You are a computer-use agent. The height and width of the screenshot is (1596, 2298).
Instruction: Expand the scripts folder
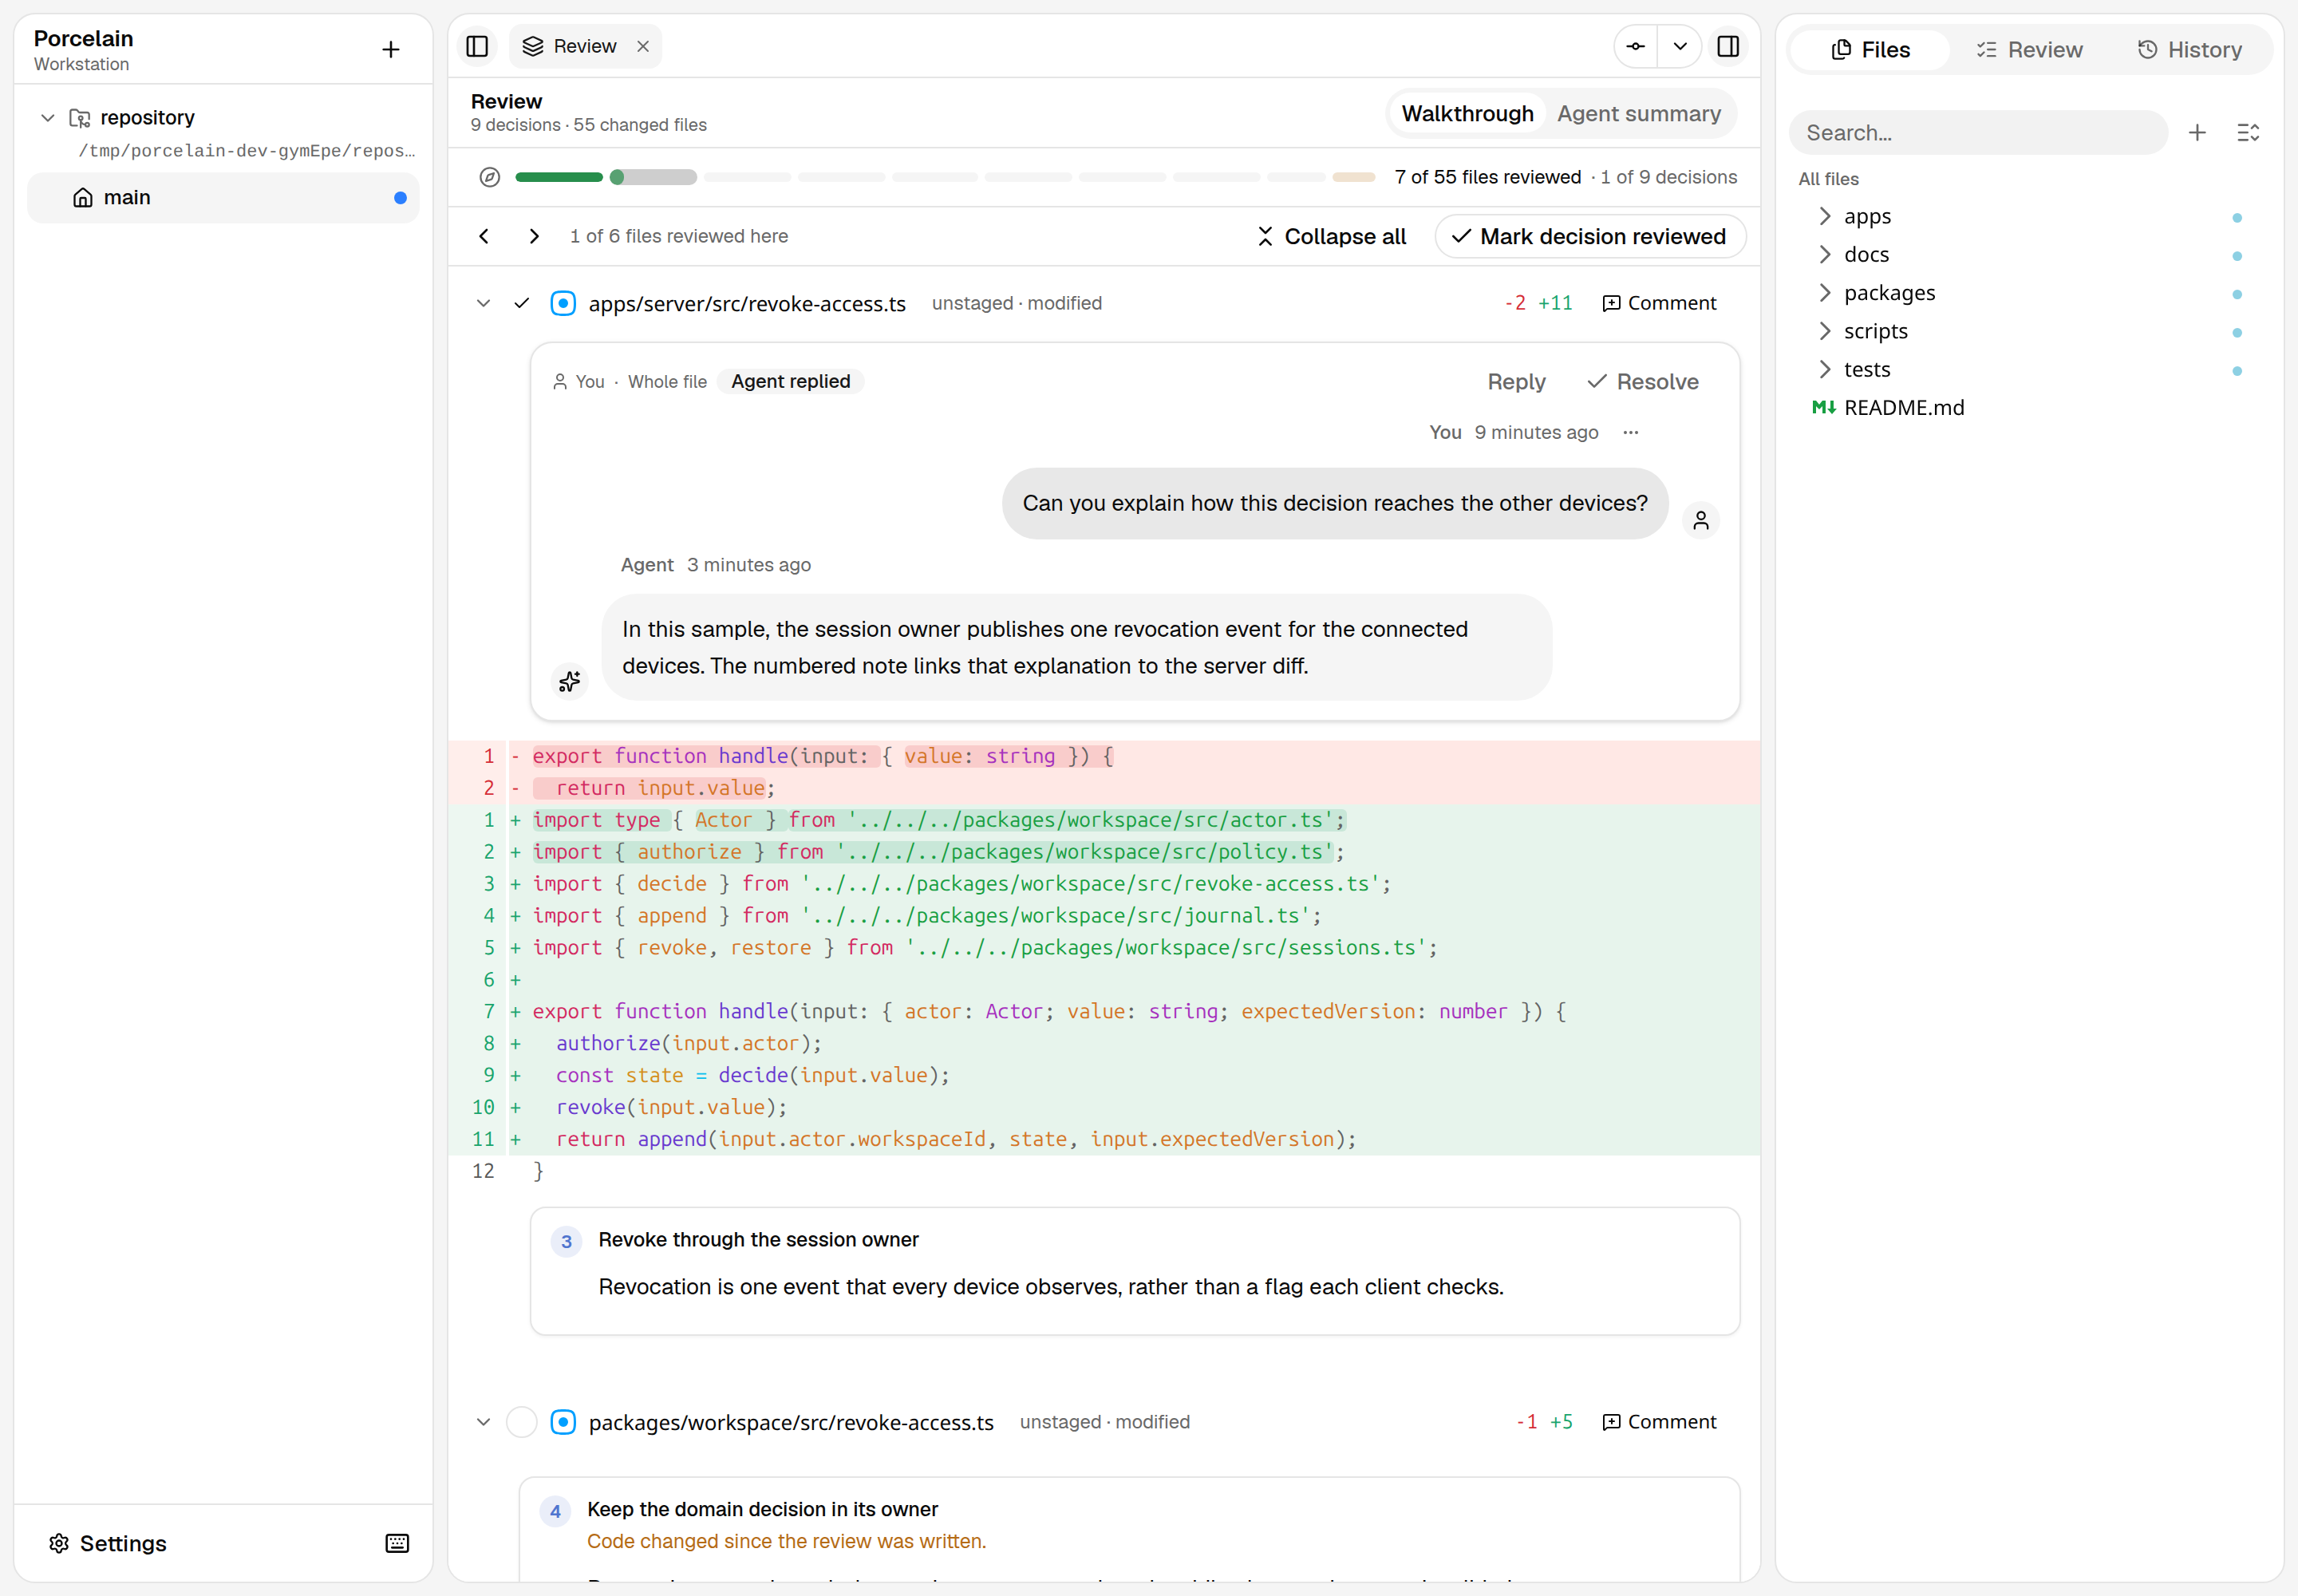pyautogui.click(x=1825, y=331)
